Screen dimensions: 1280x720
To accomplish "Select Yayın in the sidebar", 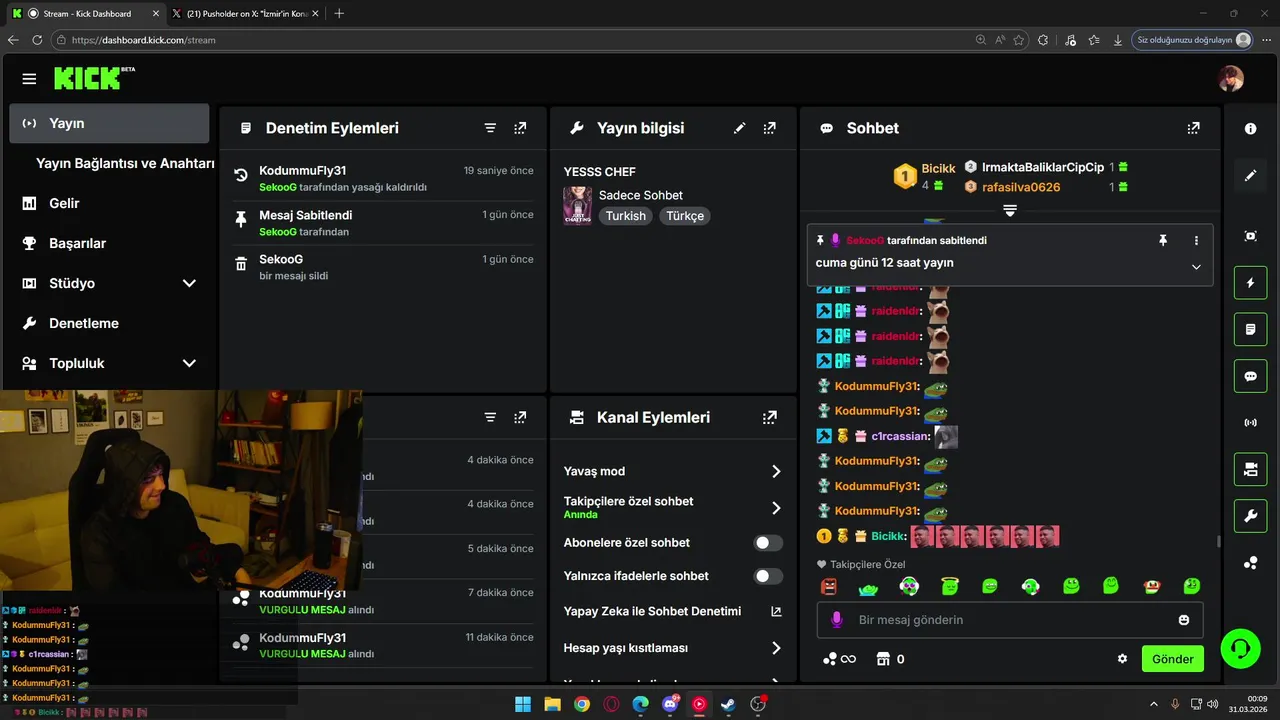I will click(109, 123).
